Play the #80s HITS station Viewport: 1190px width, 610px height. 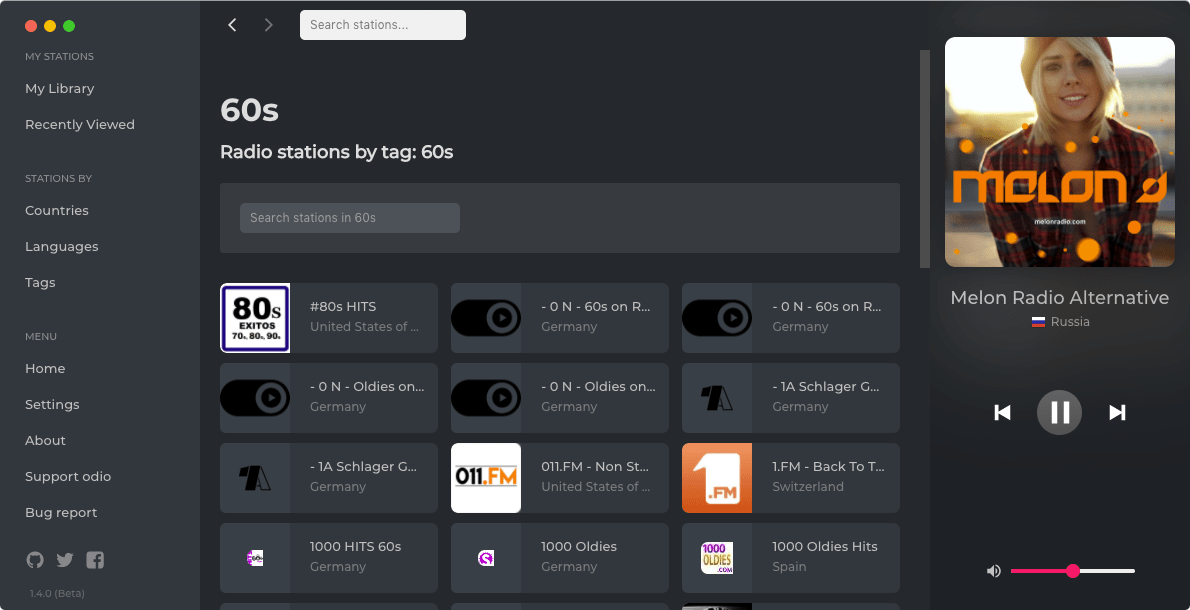pyautogui.click(x=329, y=318)
